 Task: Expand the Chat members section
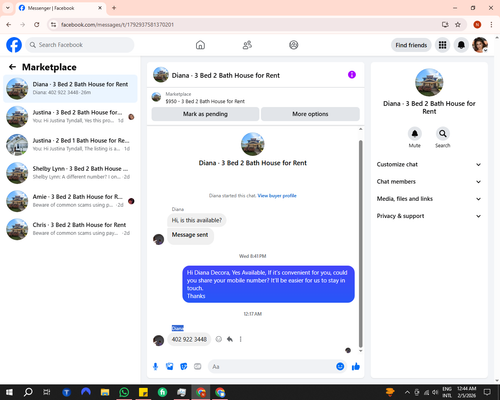coord(429,182)
